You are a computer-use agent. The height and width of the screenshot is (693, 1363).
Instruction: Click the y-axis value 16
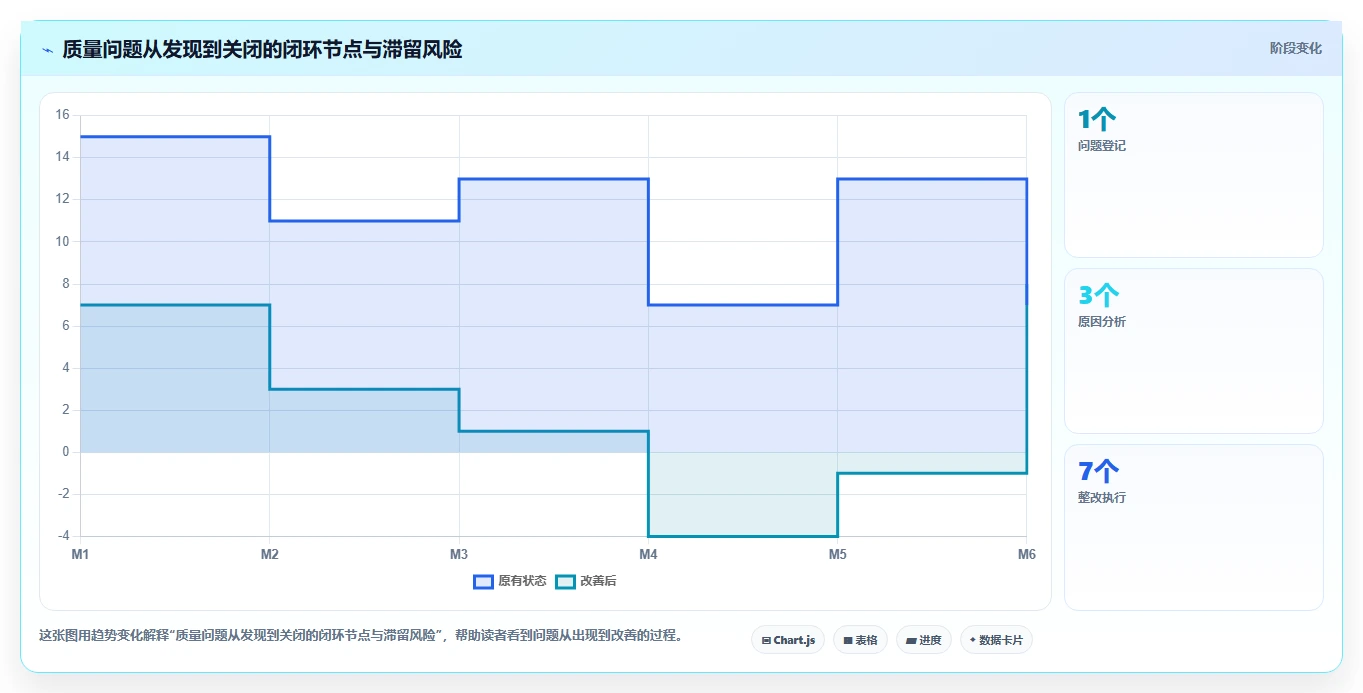(62, 115)
